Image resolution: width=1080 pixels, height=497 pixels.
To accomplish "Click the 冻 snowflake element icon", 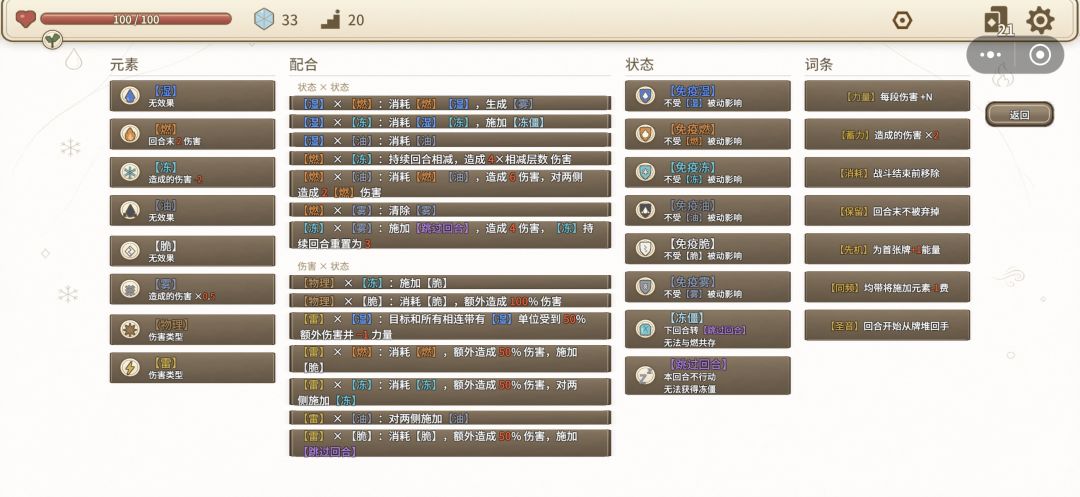I will pos(129,172).
